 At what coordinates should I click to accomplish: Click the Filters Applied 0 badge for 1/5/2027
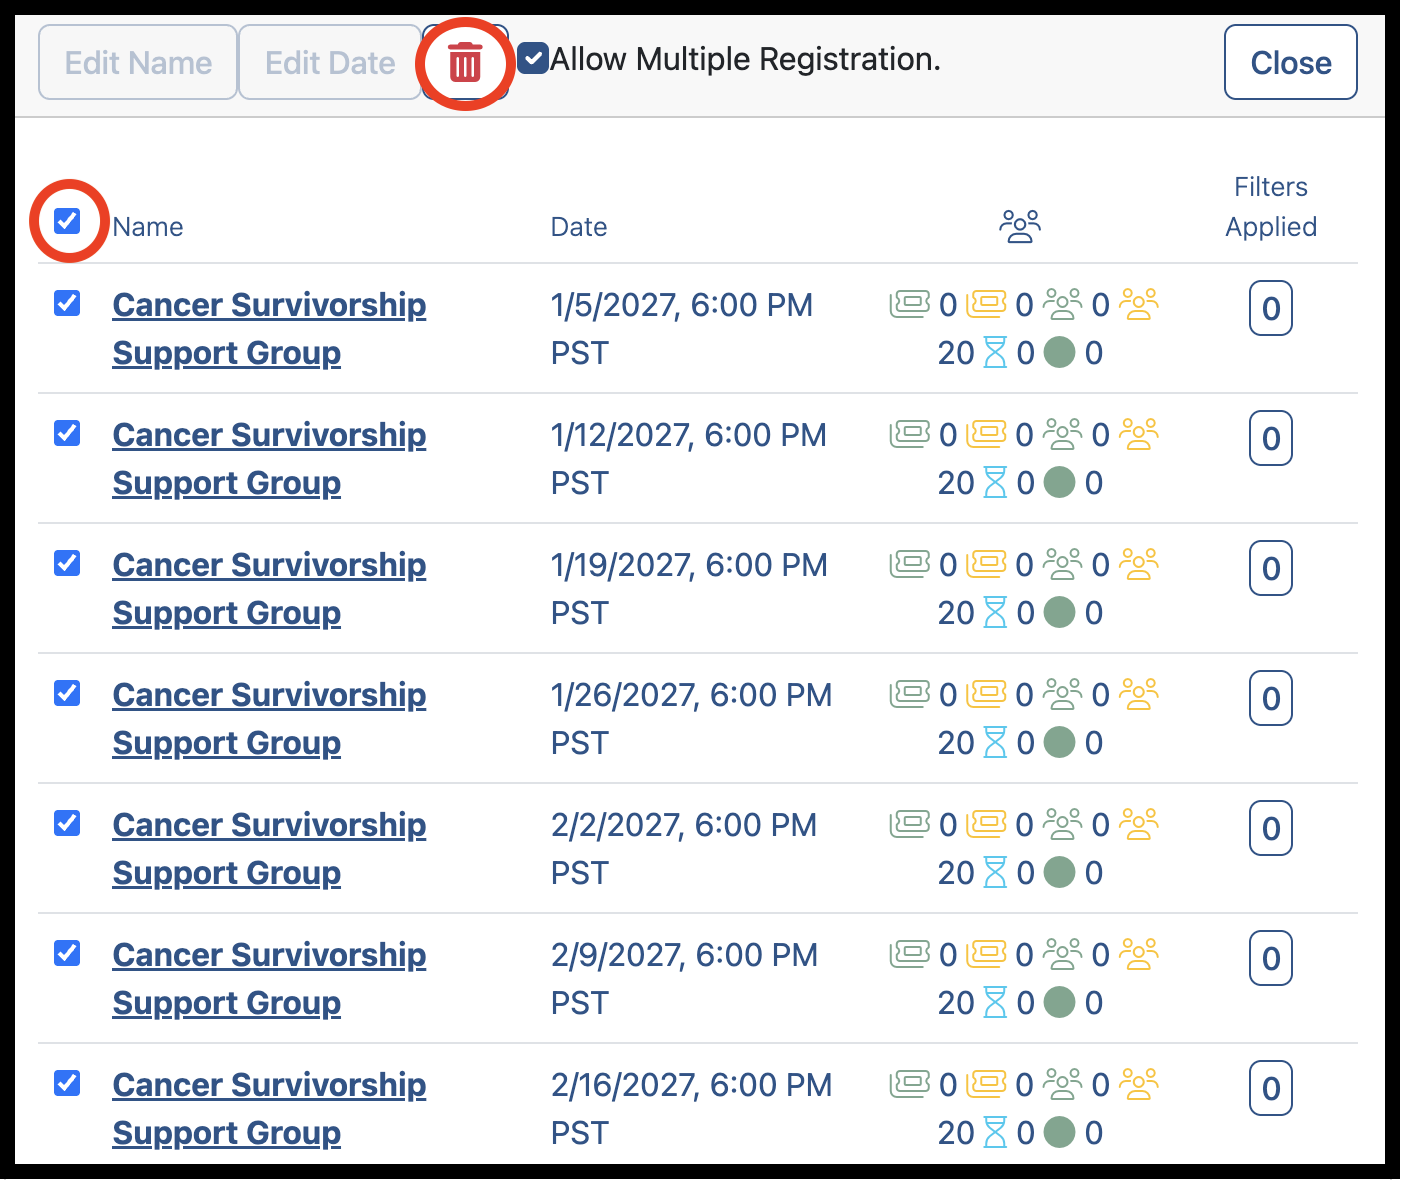(x=1271, y=308)
